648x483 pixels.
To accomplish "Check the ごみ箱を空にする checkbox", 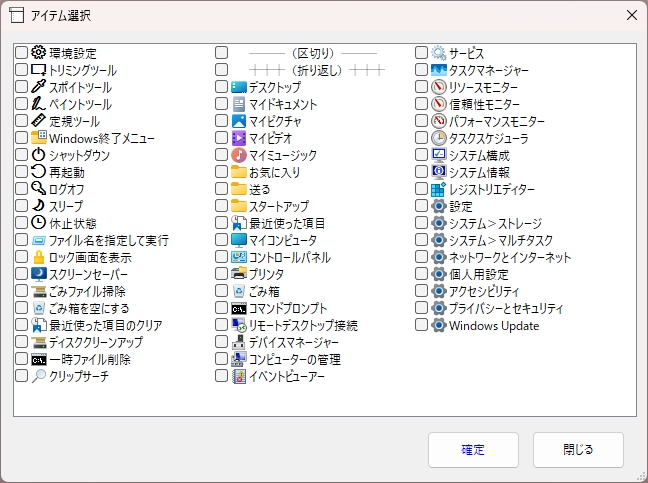I will pos(21,308).
